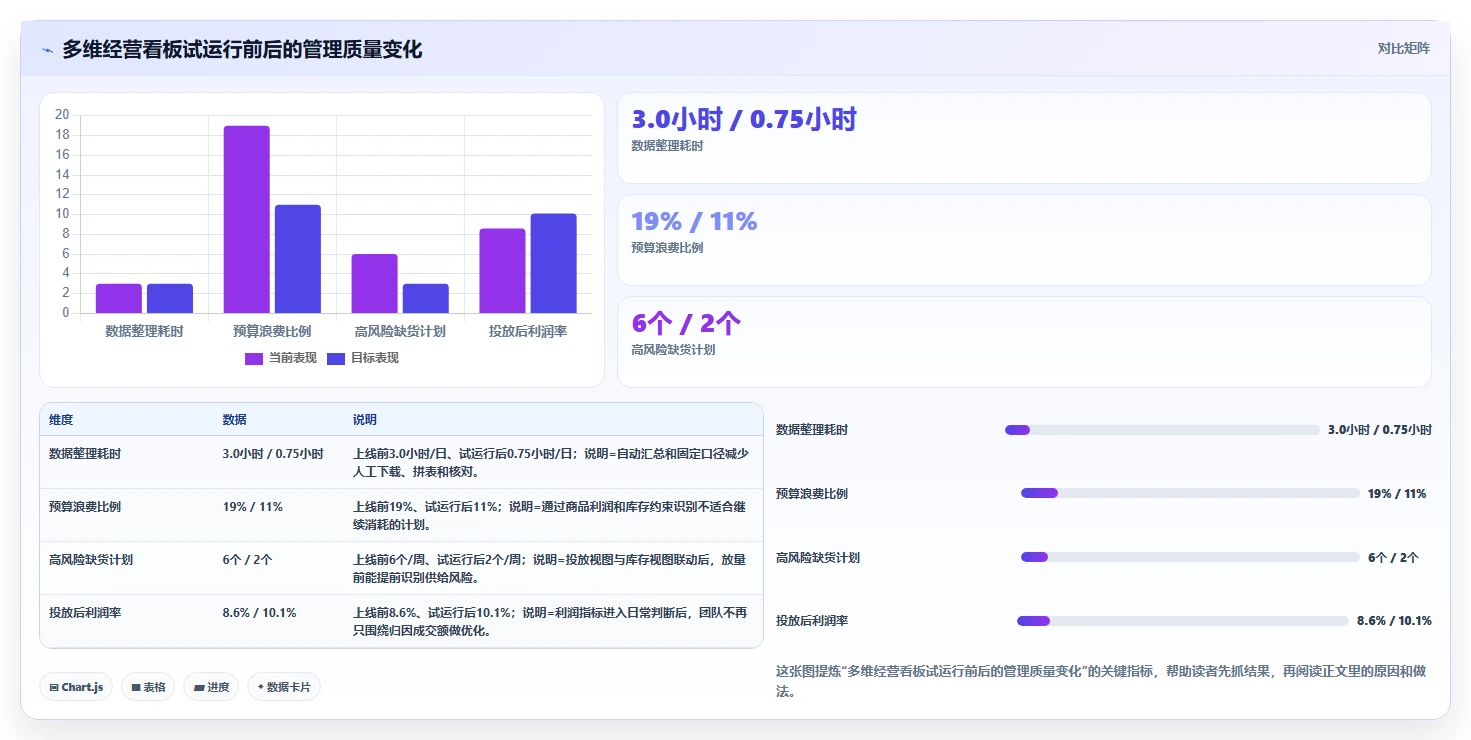Click the description starting 上线前19%

coord(550,516)
